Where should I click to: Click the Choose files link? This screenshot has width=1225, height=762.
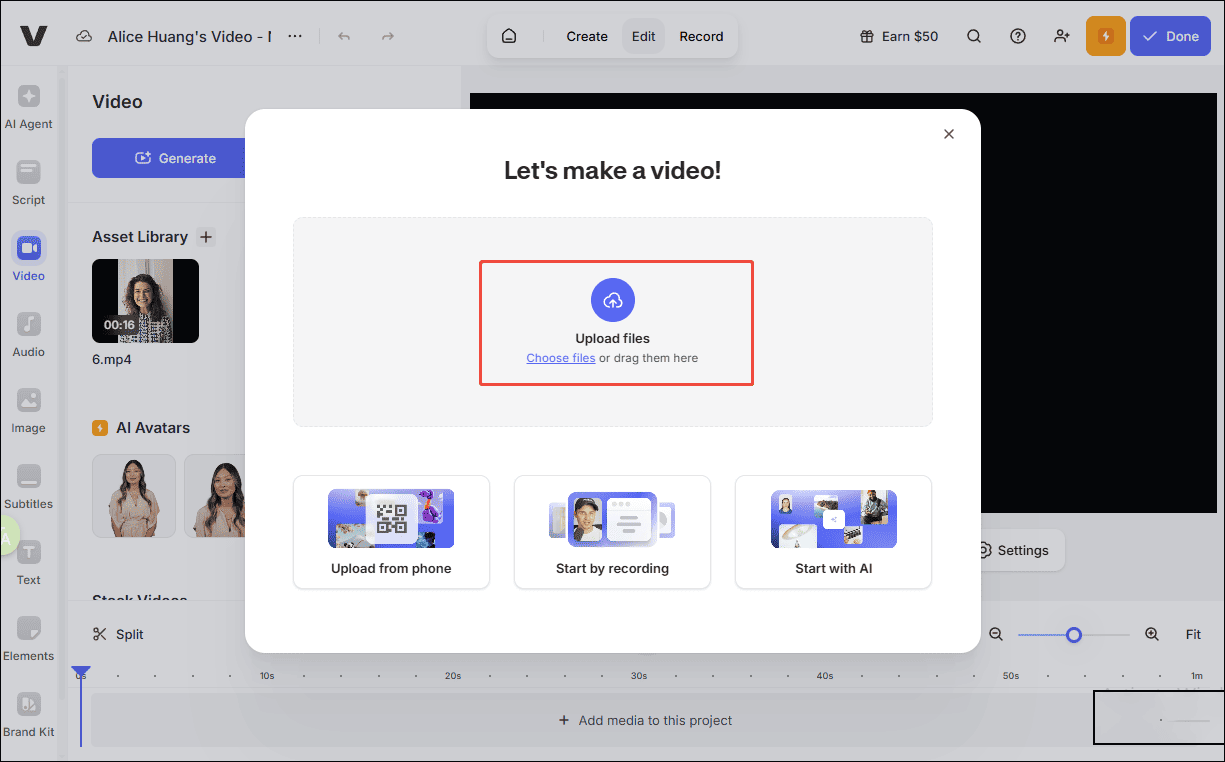coord(561,357)
